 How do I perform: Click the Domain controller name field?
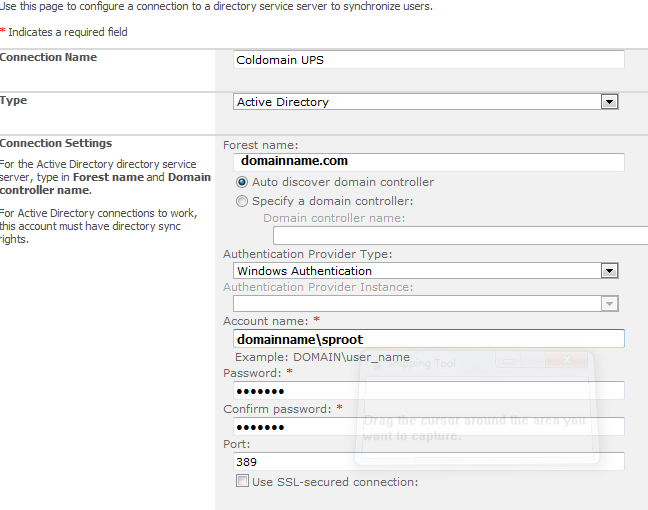click(x=460, y=236)
